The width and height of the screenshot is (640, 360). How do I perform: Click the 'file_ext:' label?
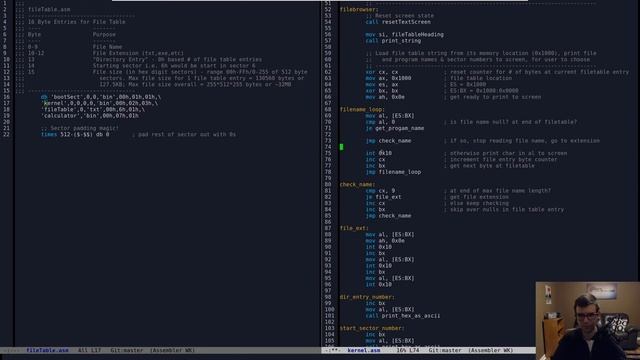tap(354, 228)
